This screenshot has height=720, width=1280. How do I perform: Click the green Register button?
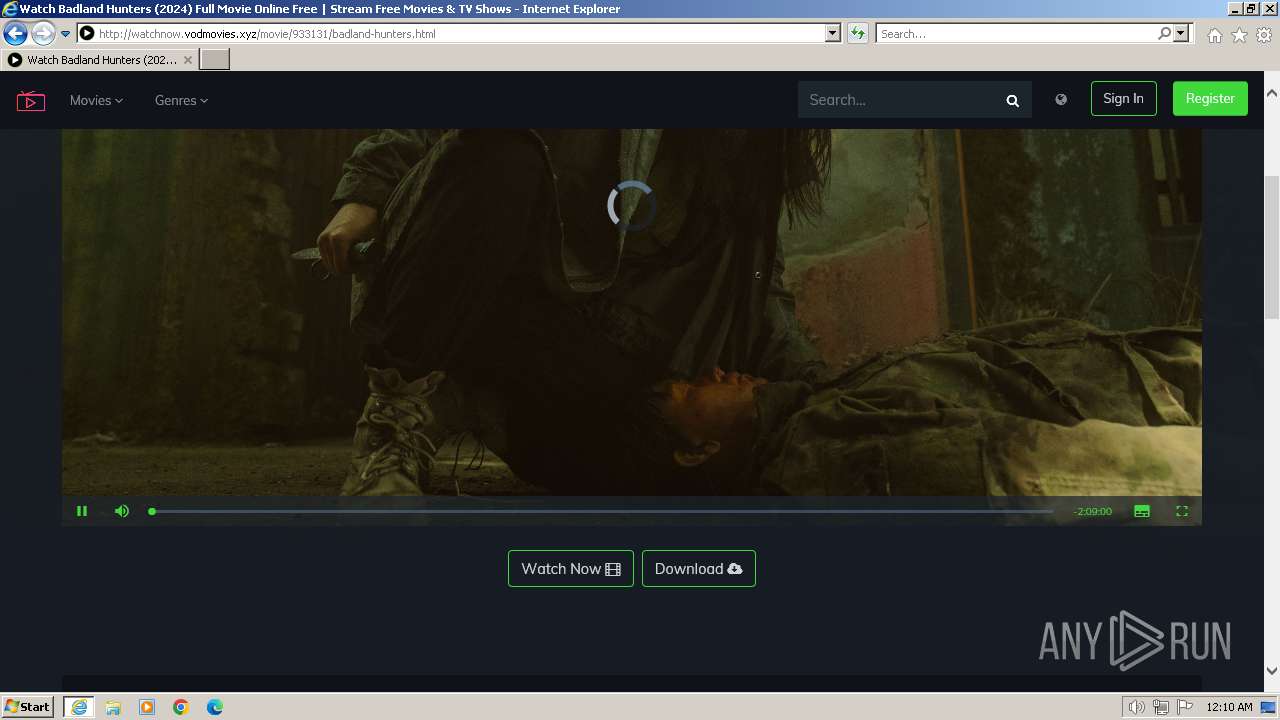(x=1210, y=98)
